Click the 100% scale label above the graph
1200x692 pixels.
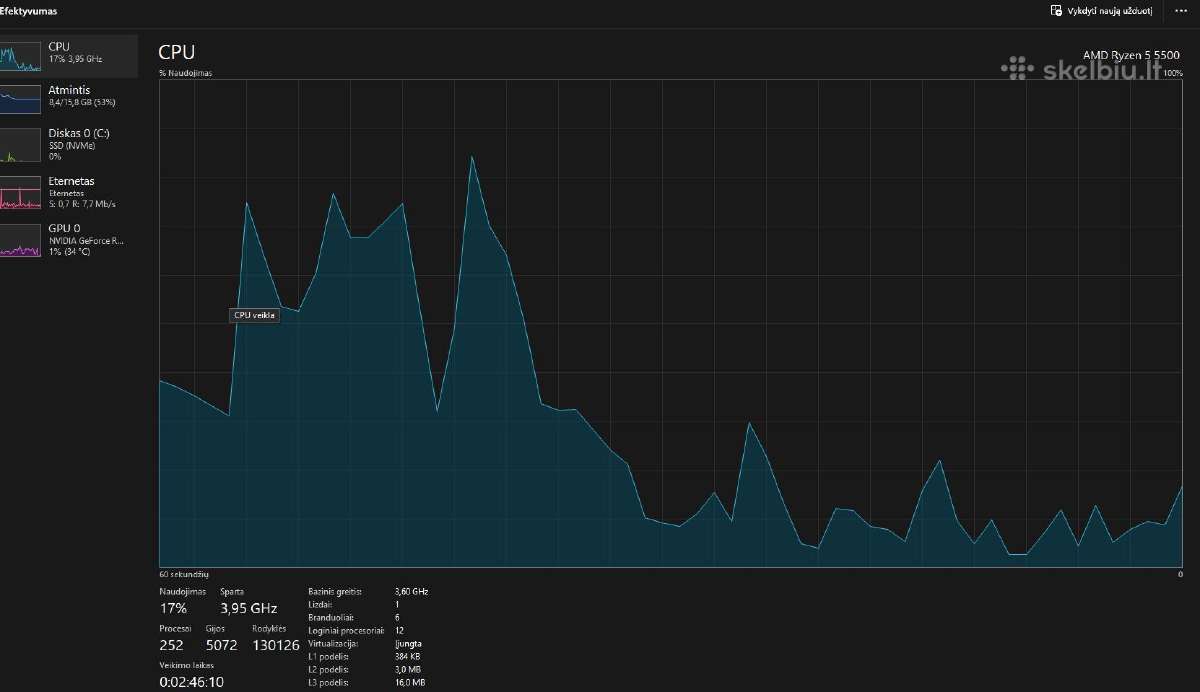(1173, 73)
